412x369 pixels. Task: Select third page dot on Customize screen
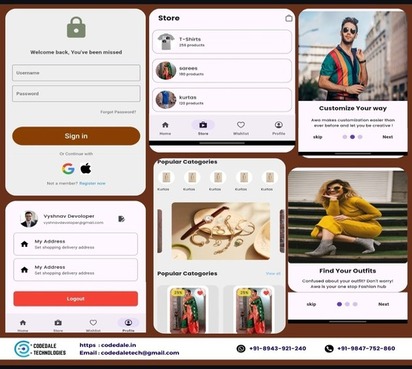point(360,137)
